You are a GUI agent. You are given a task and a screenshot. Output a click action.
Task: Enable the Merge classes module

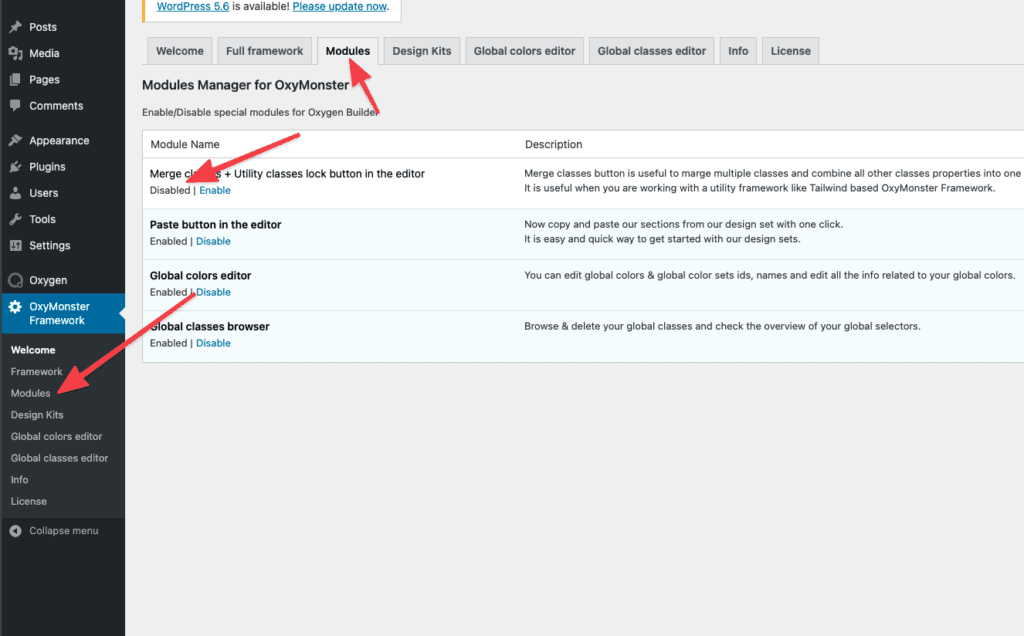tap(215, 190)
